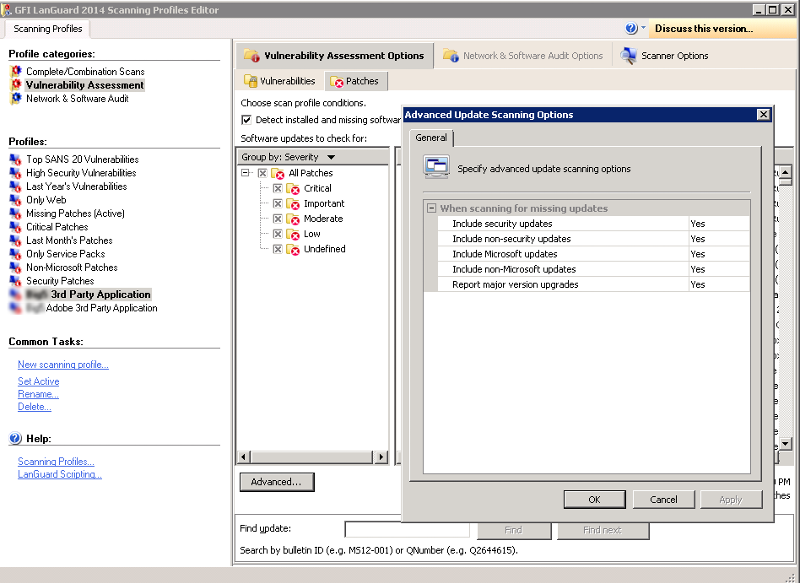Change the Include non-Microsoft updates Yes value
This screenshot has width=800, height=583.
click(719, 269)
